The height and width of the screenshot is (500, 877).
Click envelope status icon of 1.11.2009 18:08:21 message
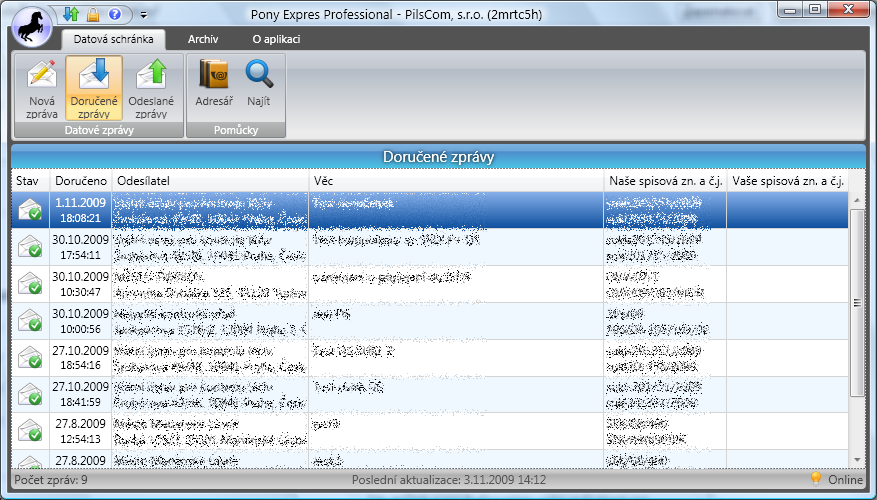[x=30, y=210]
